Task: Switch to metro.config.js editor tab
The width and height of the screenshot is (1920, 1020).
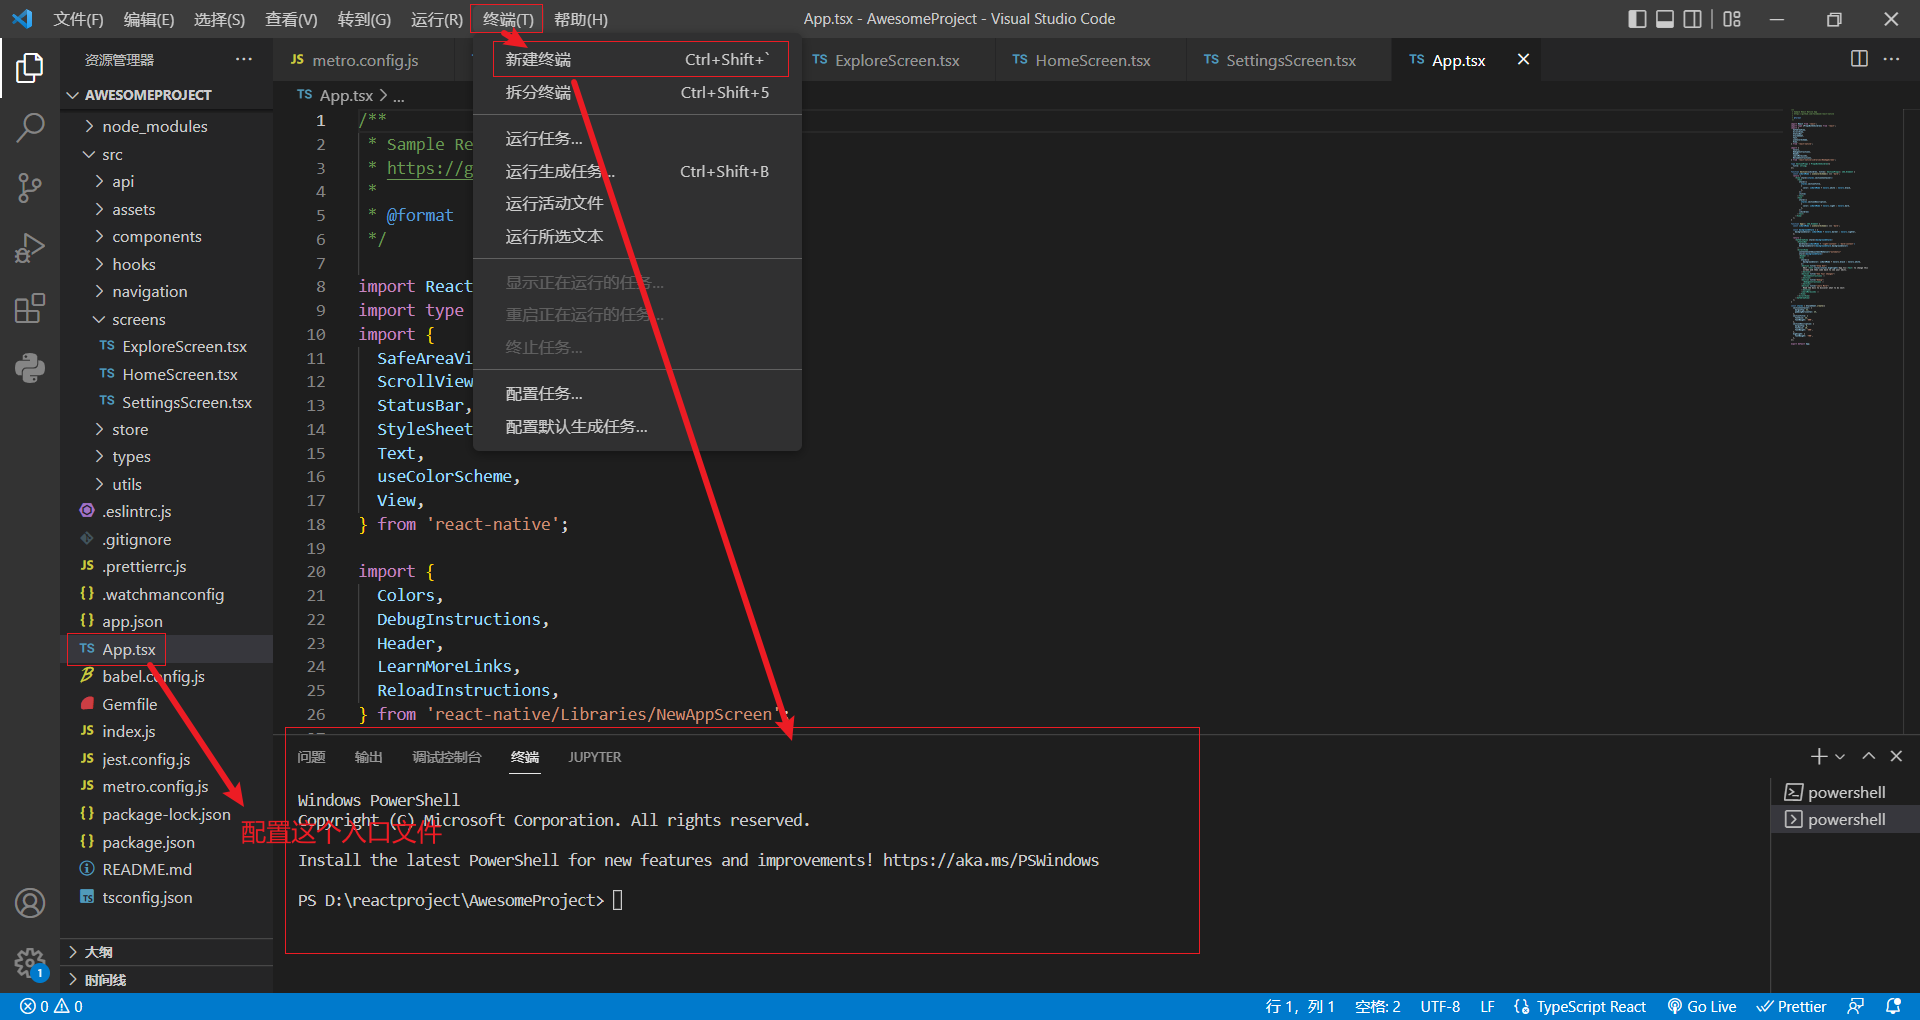Action: pyautogui.click(x=365, y=60)
